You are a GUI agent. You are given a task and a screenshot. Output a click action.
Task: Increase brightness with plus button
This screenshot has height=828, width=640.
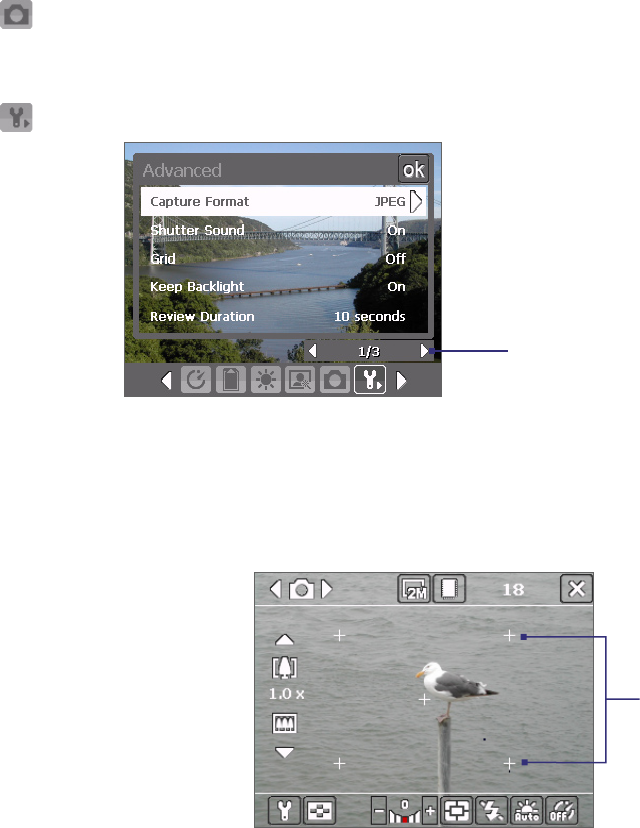(430, 810)
